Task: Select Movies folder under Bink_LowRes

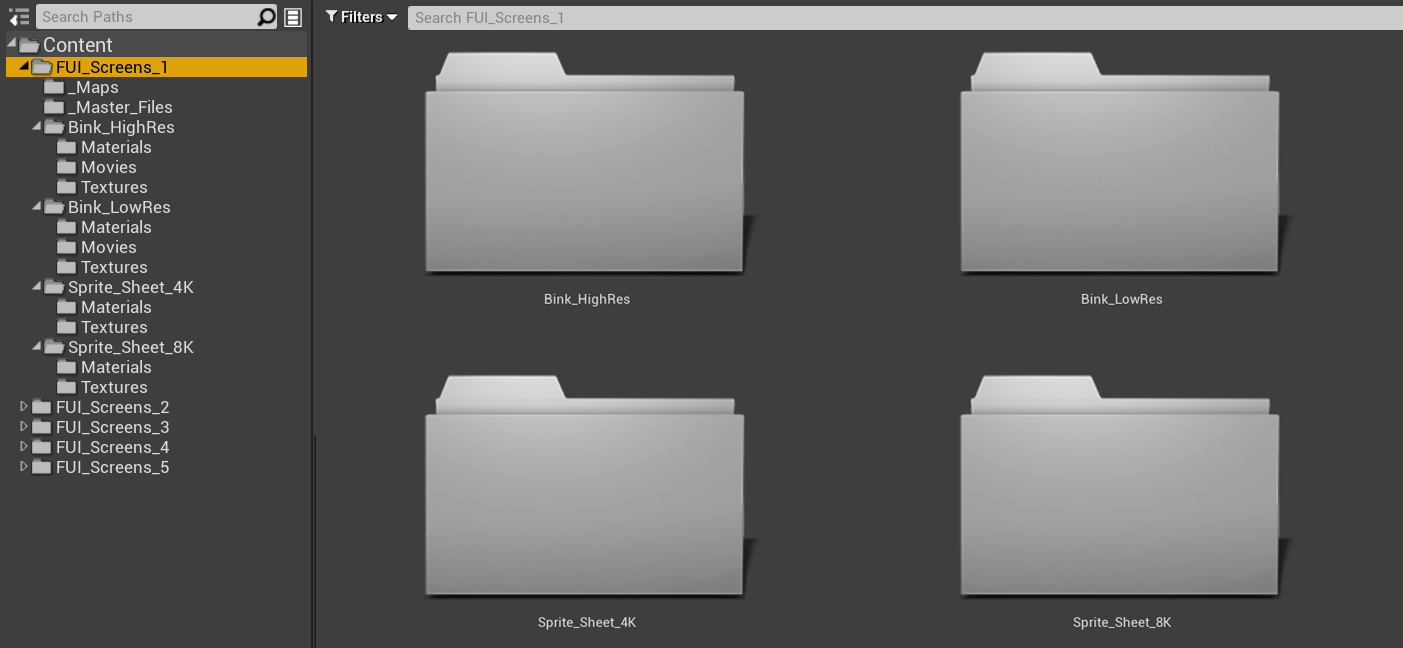Action: (108, 247)
